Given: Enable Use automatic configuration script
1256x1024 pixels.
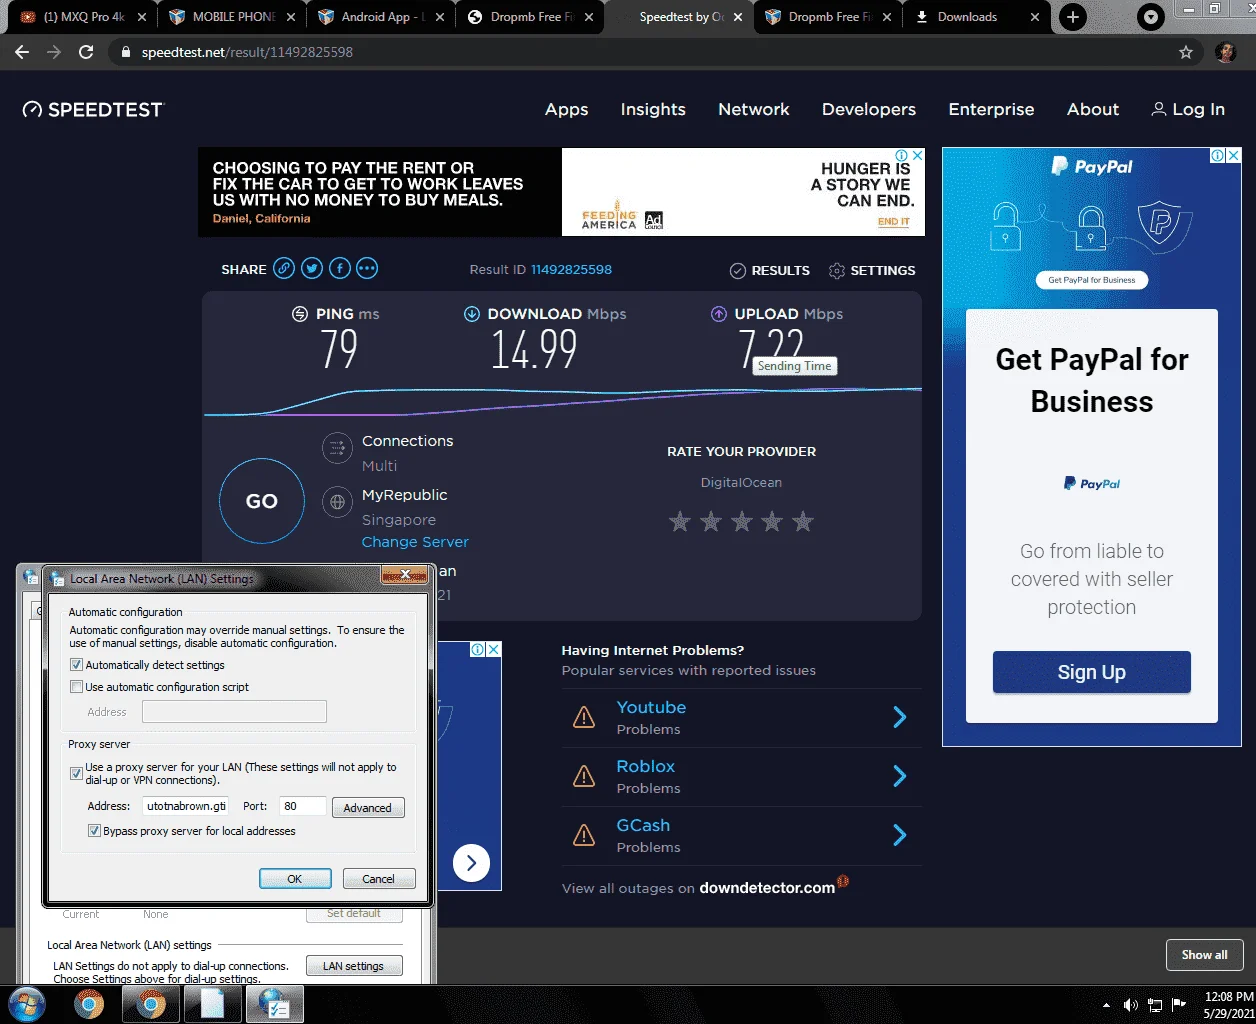Looking at the screenshot, I should [x=76, y=687].
